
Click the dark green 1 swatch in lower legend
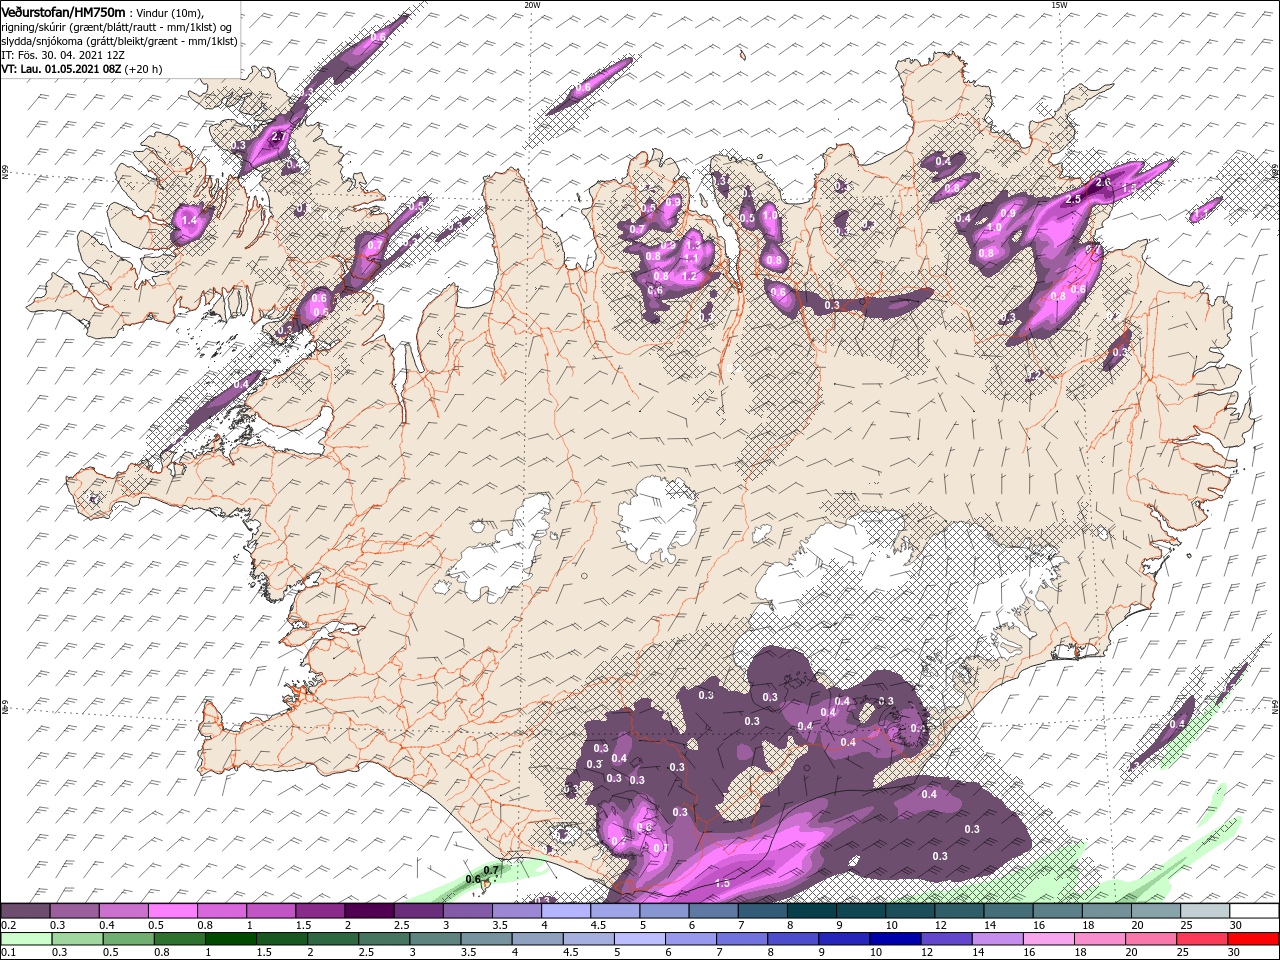coord(229,939)
